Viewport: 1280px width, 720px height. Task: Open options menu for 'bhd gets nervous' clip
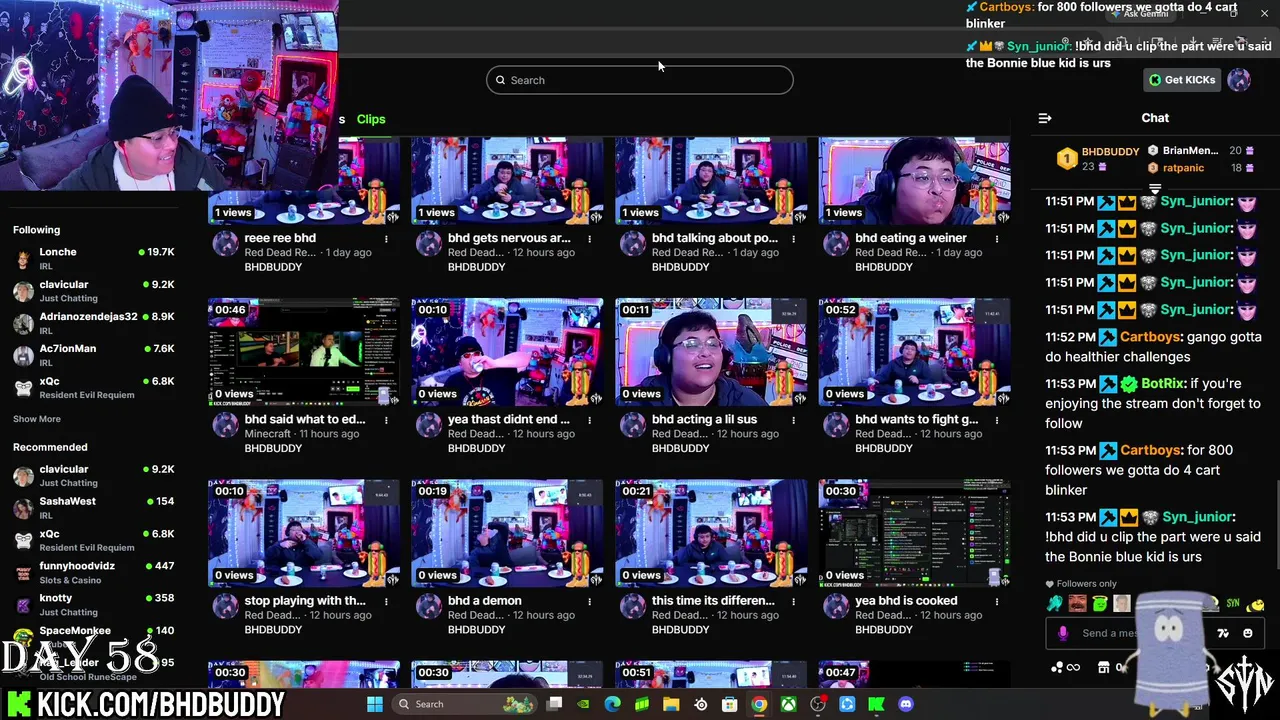(590, 239)
